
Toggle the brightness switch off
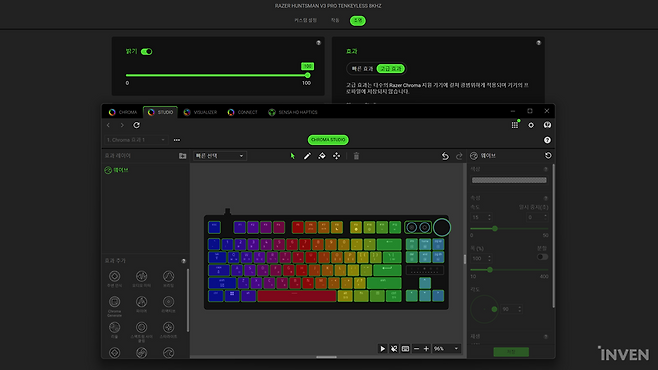coord(146,52)
